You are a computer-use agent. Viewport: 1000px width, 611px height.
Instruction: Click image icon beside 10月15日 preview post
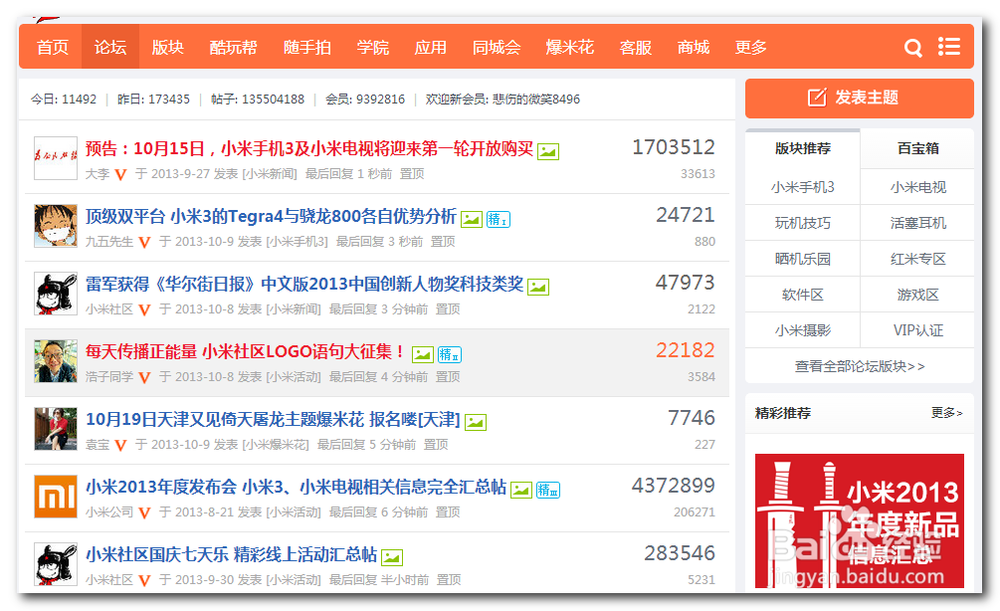pos(548,152)
